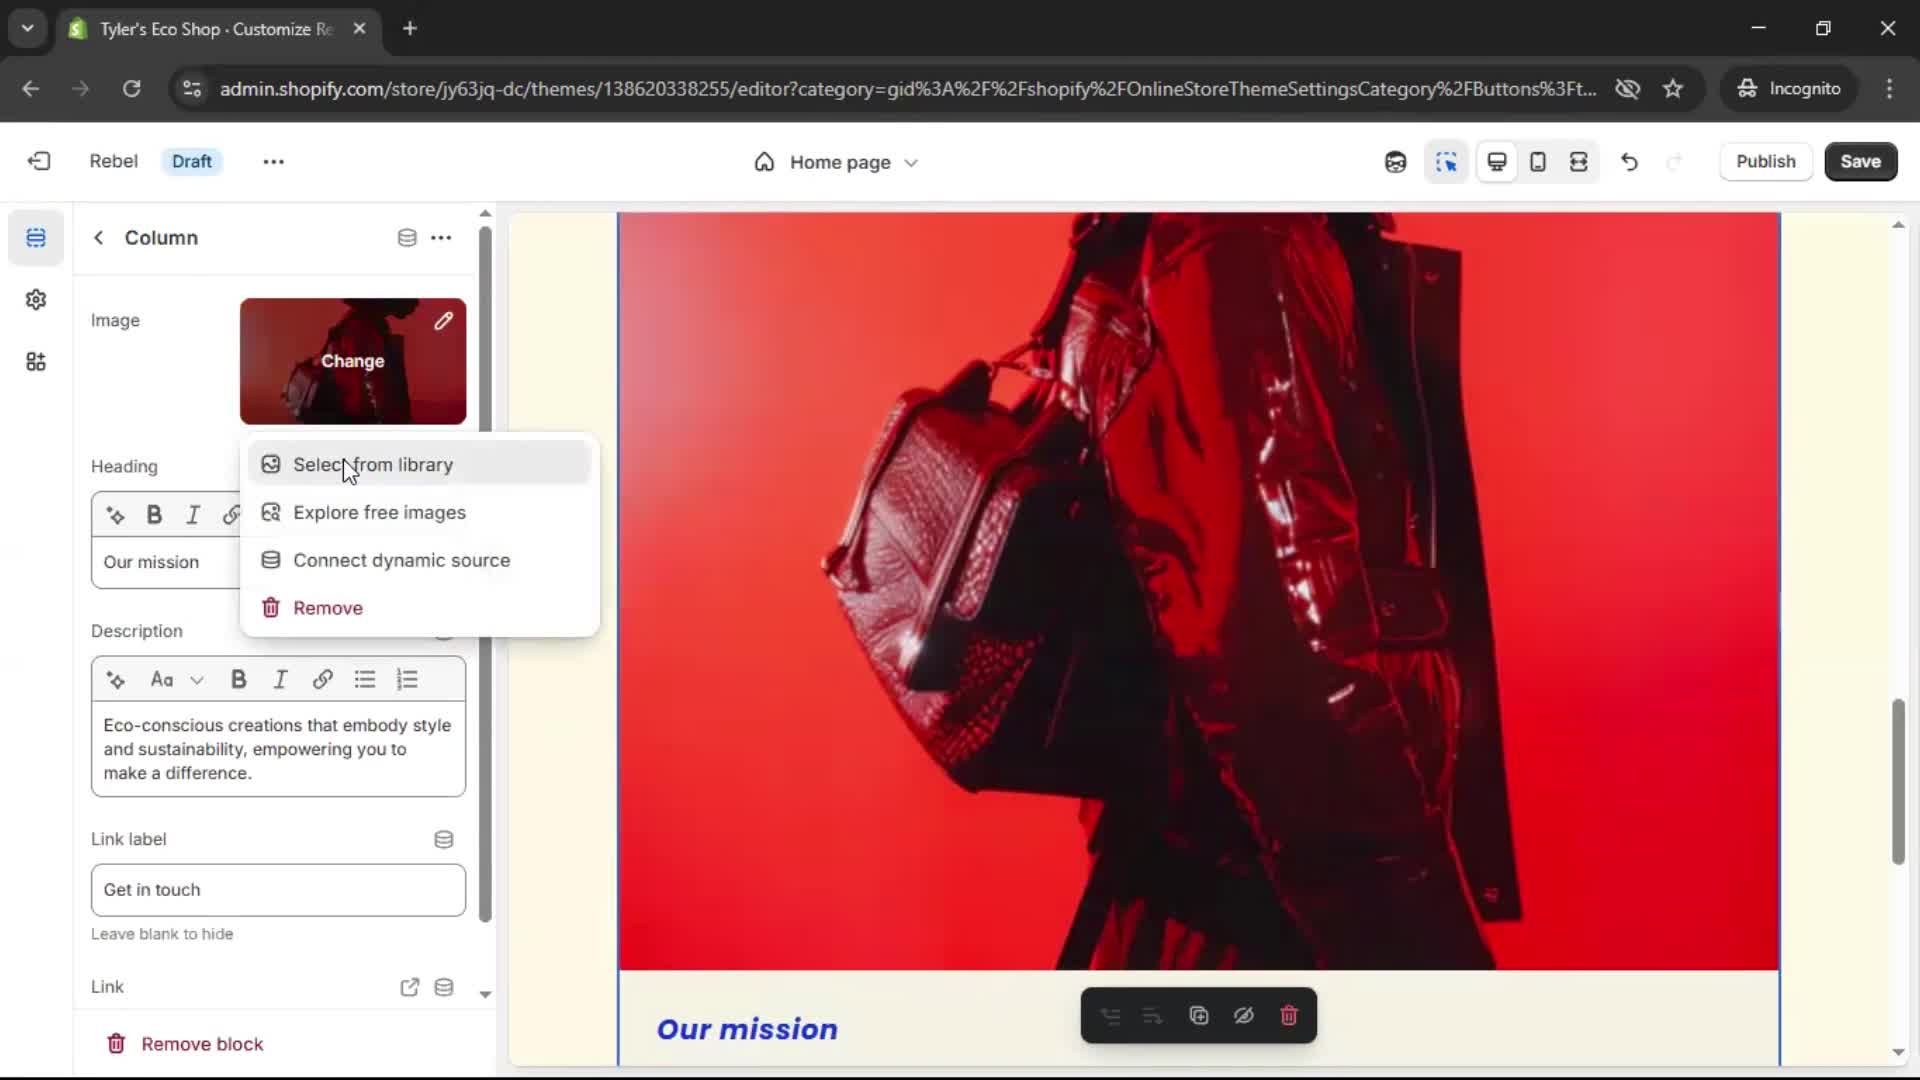Open the three-dot menu next to Draft
The height and width of the screenshot is (1080, 1920).
pyautogui.click(x=273, y=162)
